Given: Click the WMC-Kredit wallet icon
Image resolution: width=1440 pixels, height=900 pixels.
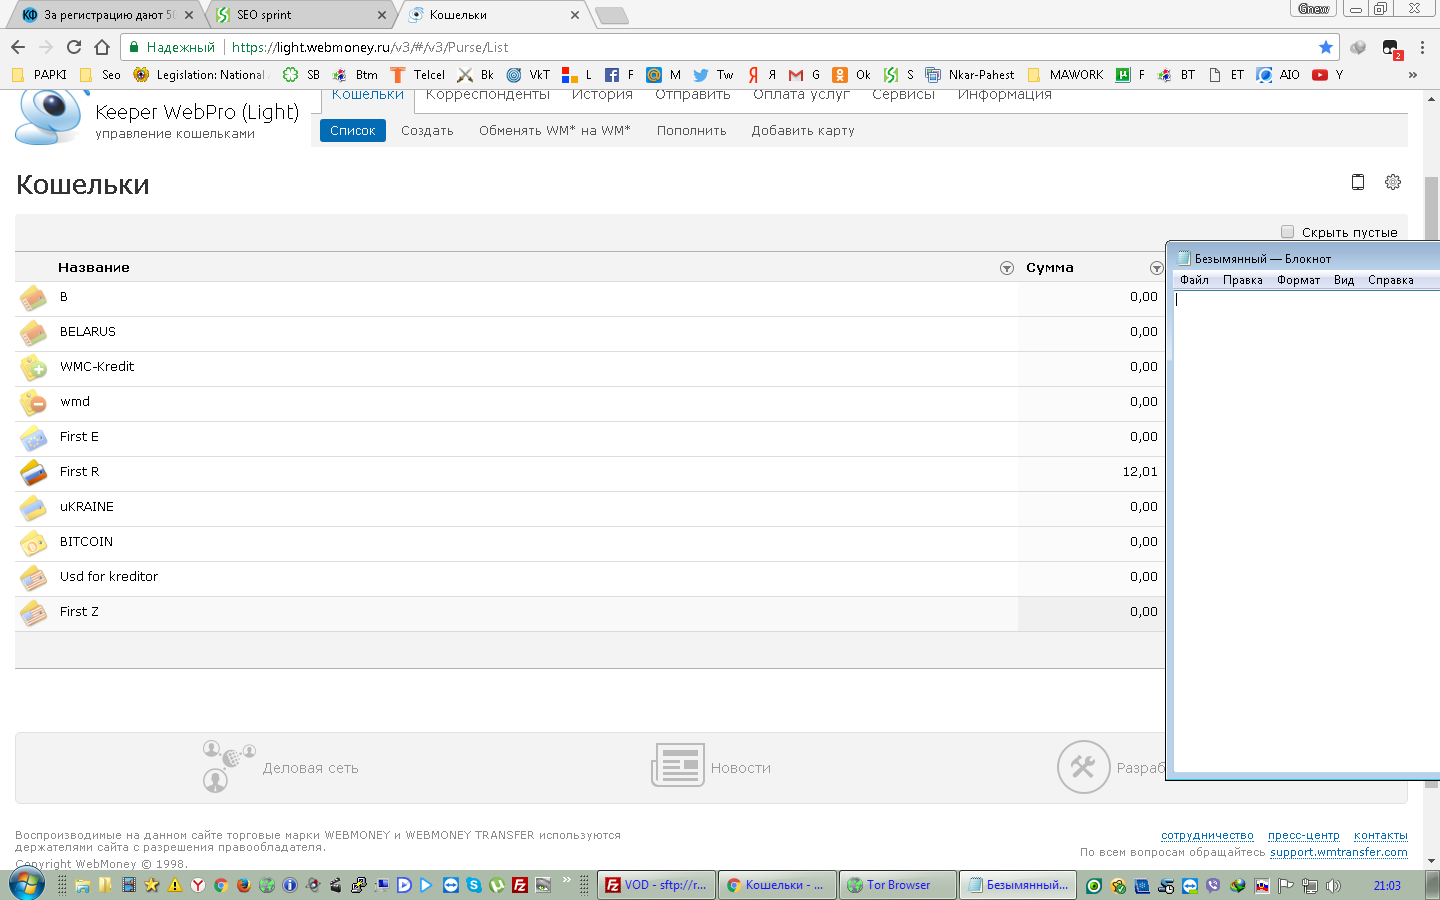Looking at the screenshot, I should [33, 367].
